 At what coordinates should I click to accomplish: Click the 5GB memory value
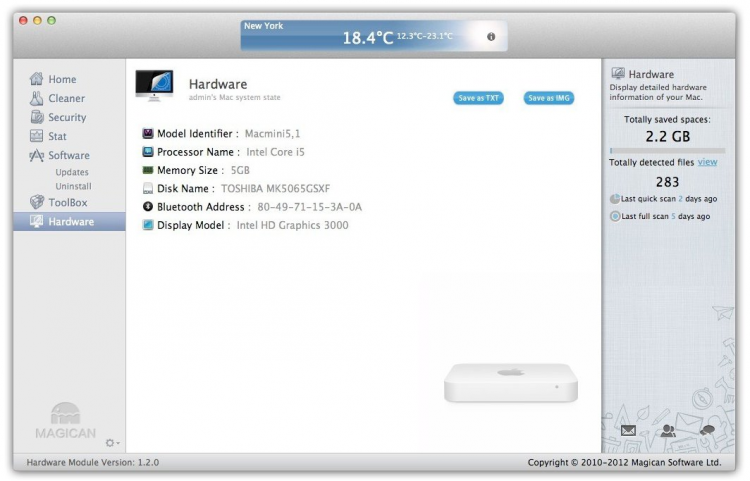point(240,170)
